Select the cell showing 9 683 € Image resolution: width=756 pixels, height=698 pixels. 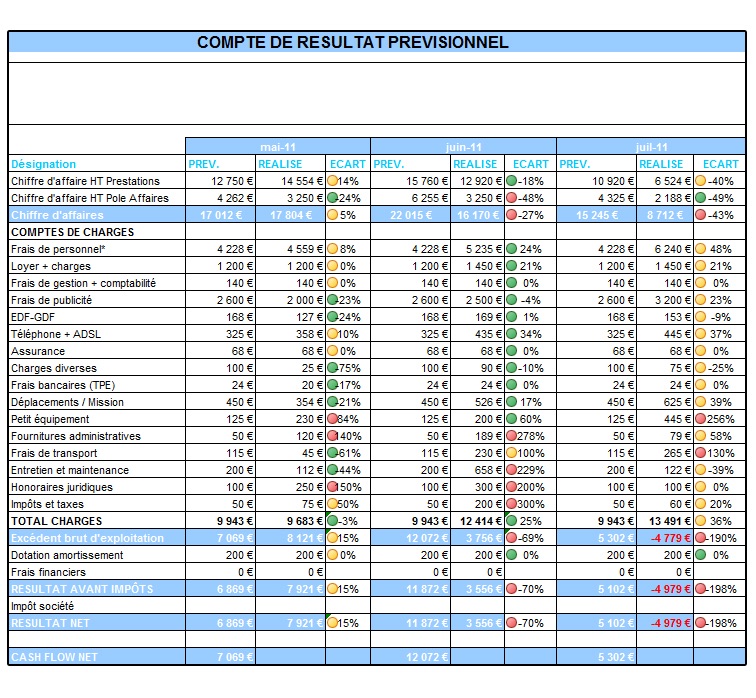(290, 521)
